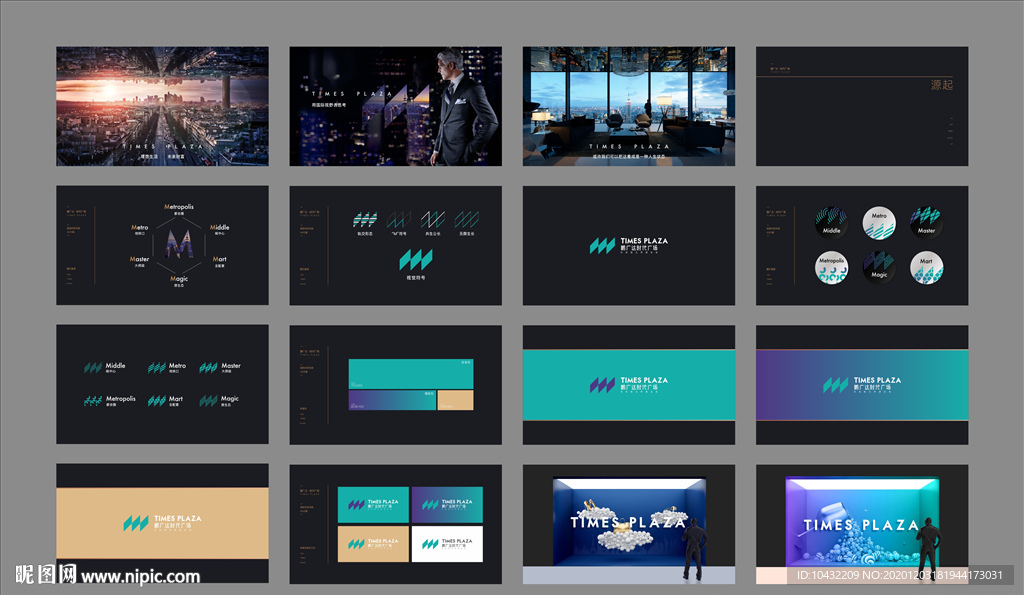Open the beige banner Times Plaza slide
1024x595 pixels.
pos(162,523)
